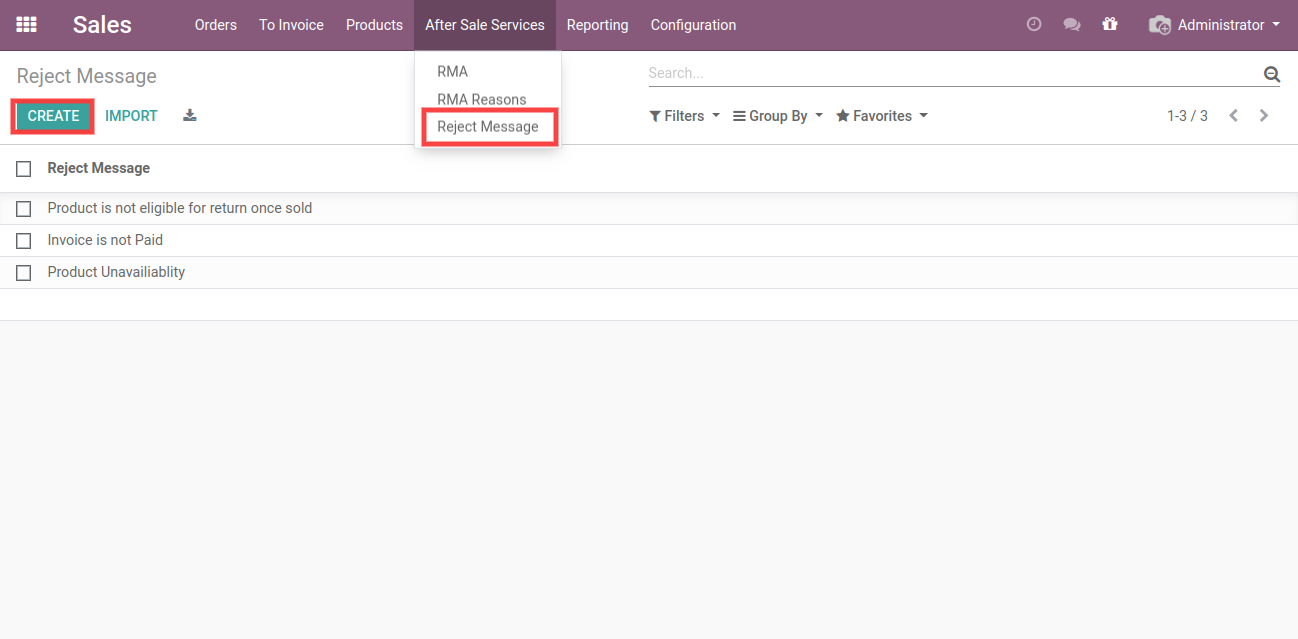The width and height of the screenshot is (1298, 639).
Task: Click the export download icon
Action: point(190,116)
